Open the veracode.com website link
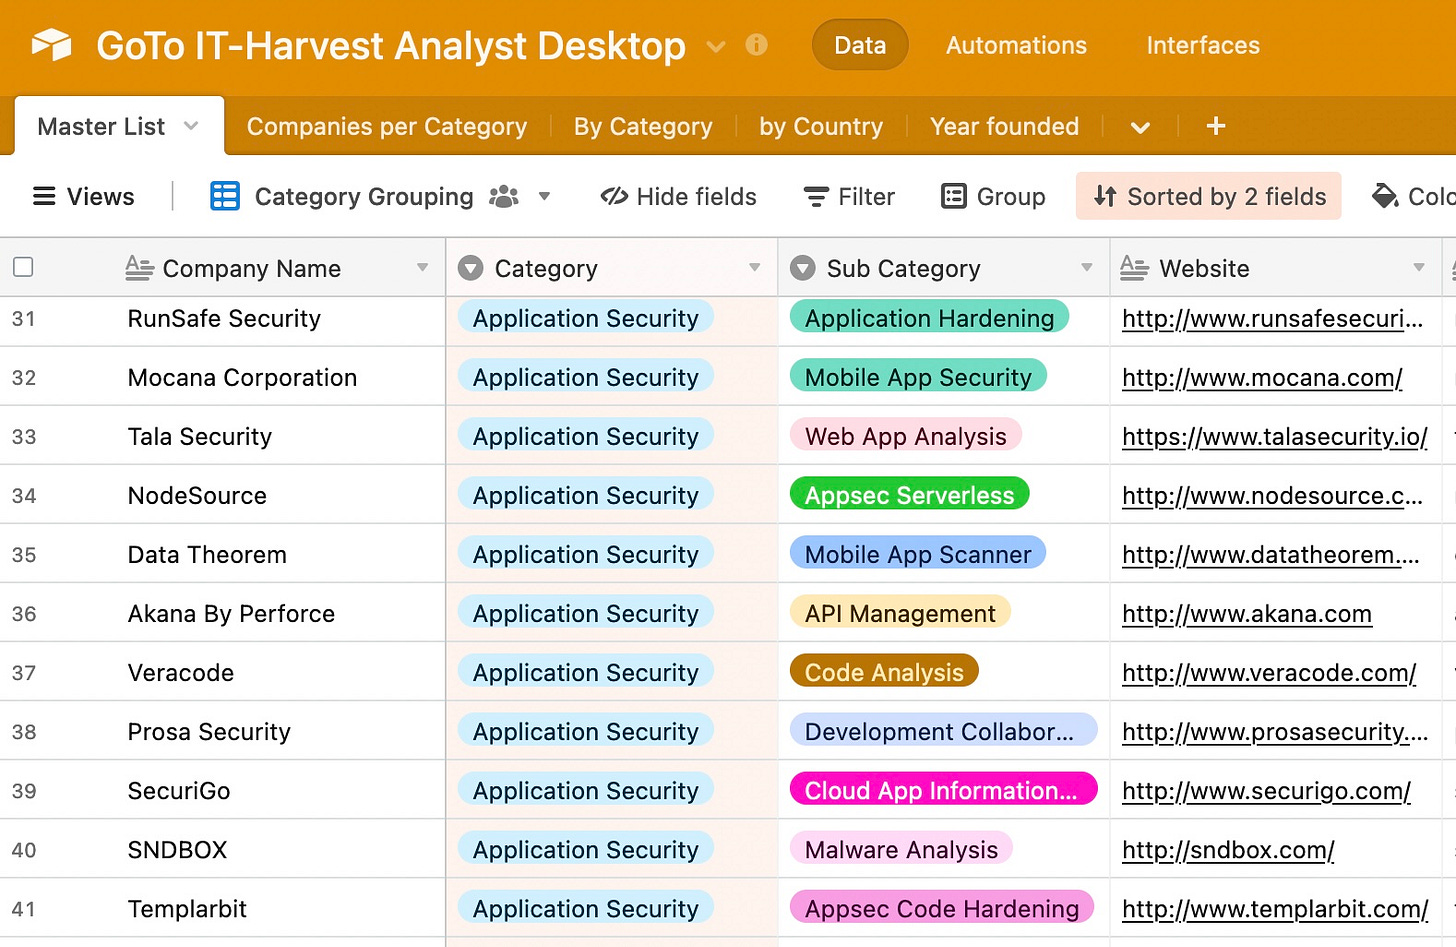 pyautogui.click(x=1269, y=673)
